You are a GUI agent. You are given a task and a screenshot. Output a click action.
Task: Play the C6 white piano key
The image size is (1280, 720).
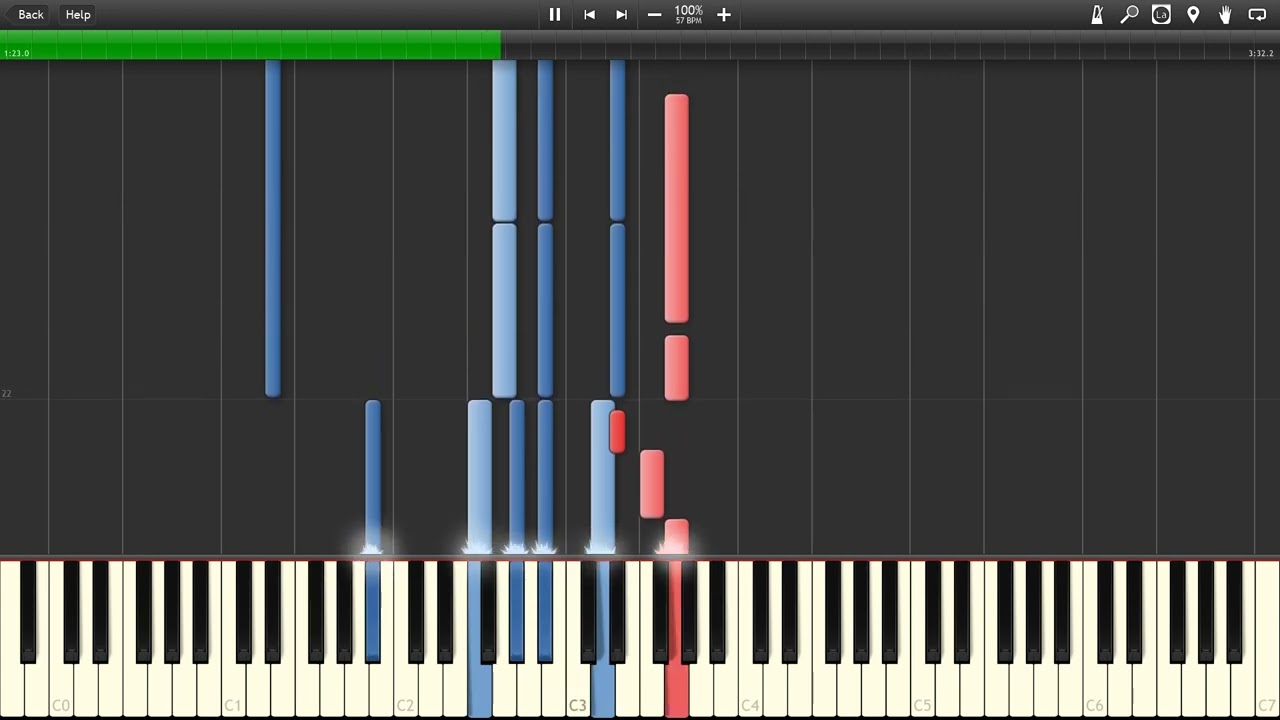click(x=1094, y=690)
